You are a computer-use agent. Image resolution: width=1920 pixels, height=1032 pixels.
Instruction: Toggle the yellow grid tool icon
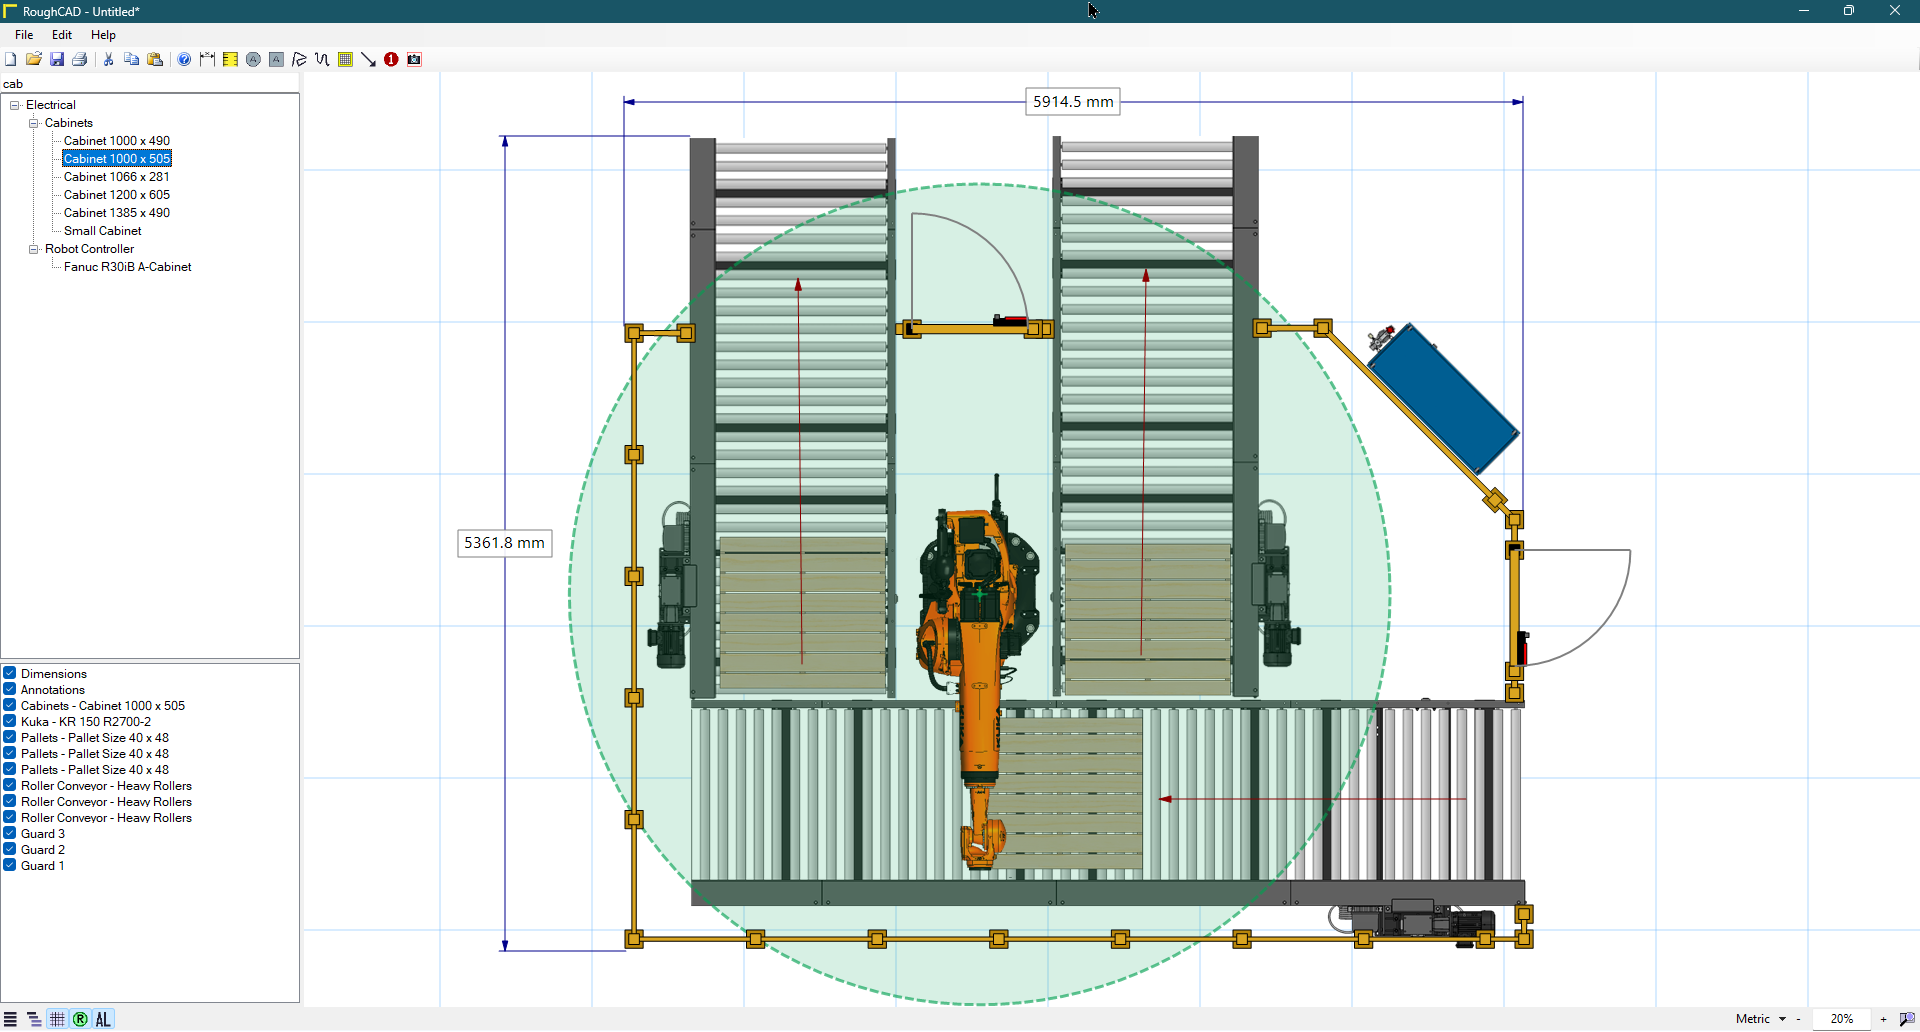(345, 60)
